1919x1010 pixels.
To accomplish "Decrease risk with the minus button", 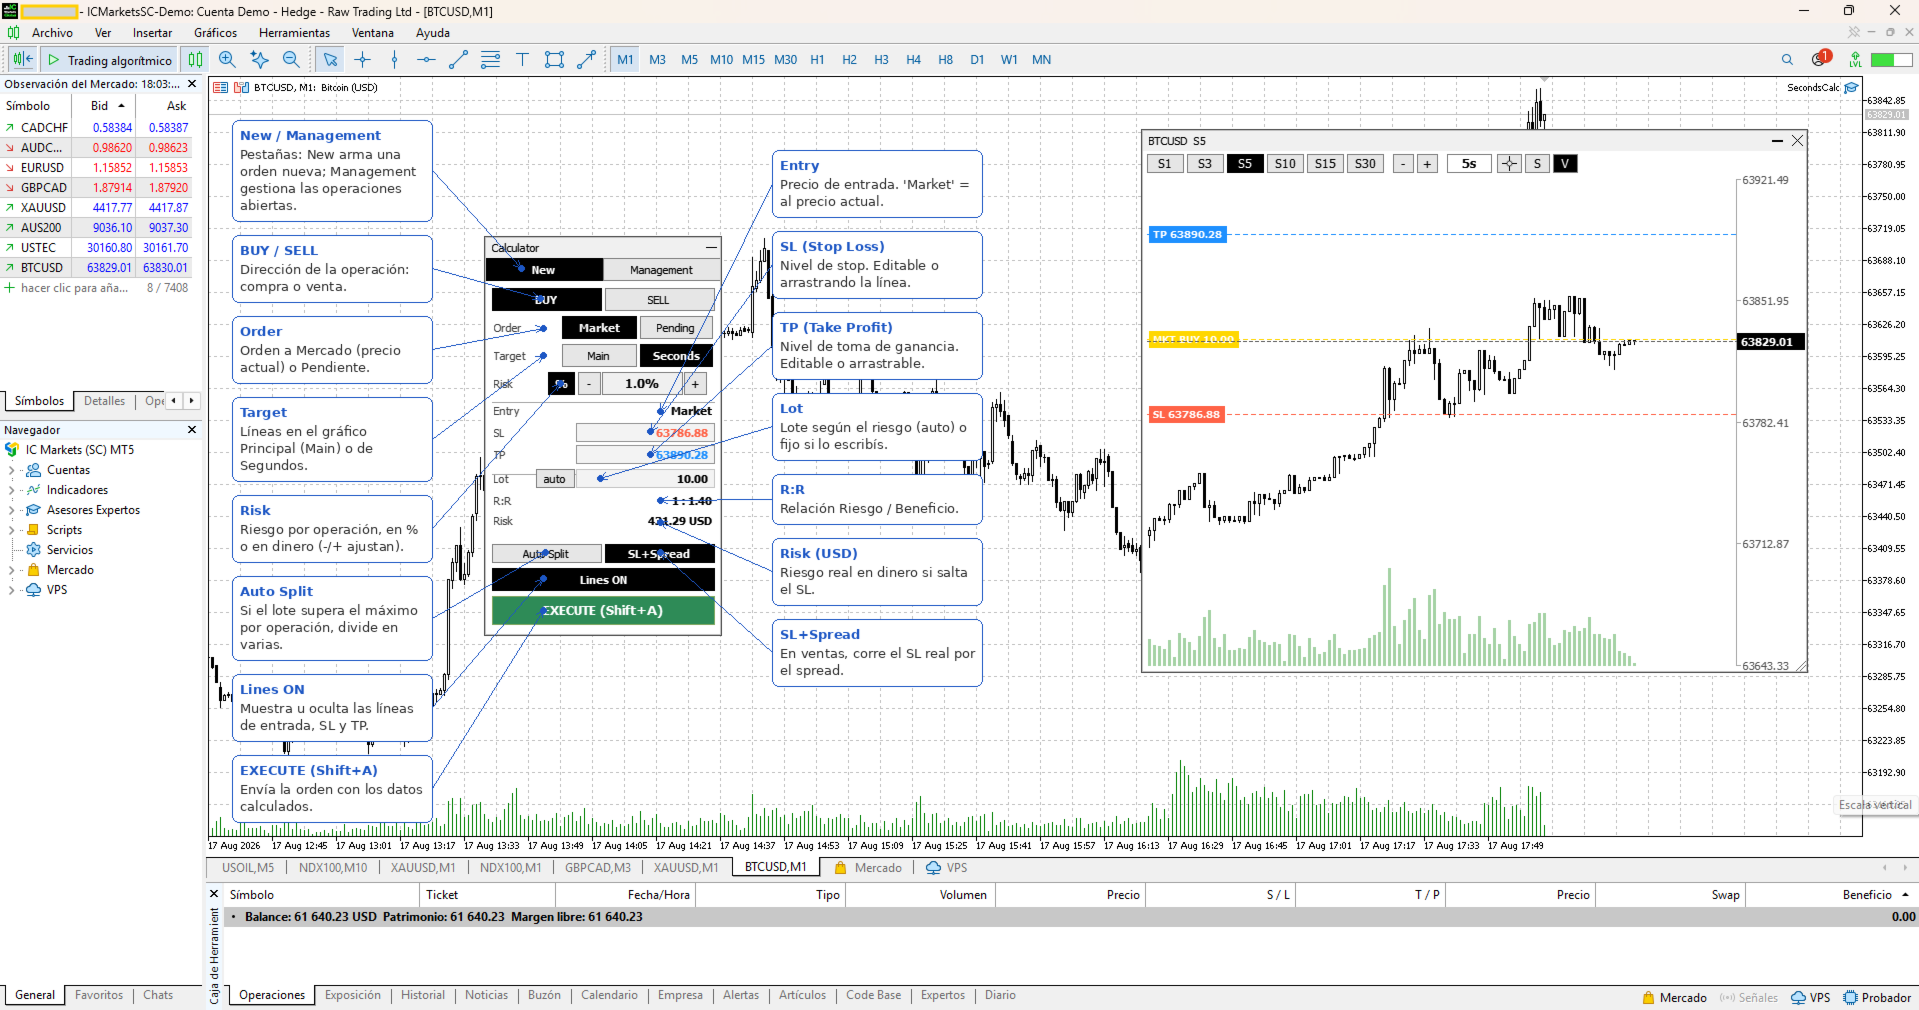I will point(590,384).
